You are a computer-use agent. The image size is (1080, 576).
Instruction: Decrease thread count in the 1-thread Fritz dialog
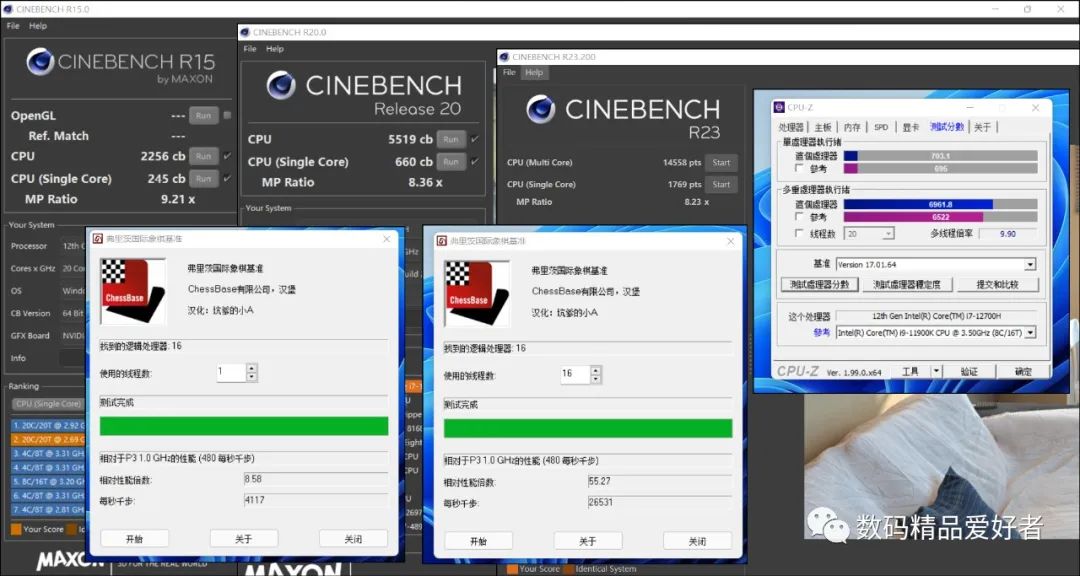click(x=251, y=377)
